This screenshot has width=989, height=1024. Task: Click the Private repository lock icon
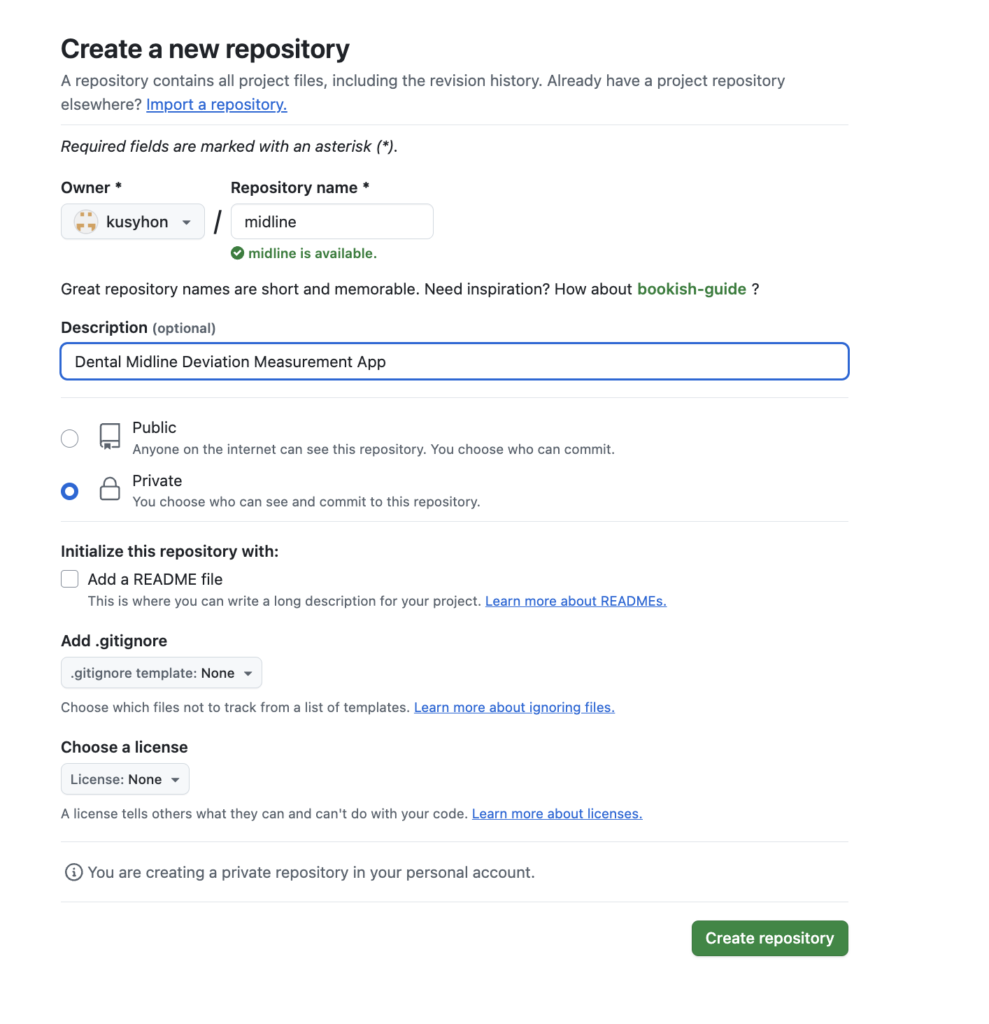point(110,490)
